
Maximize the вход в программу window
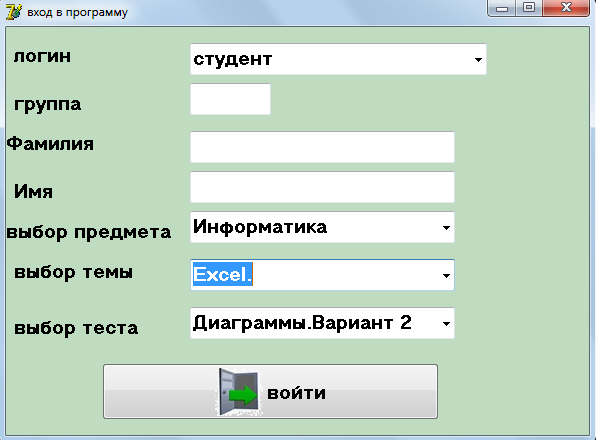coord(529,8)
